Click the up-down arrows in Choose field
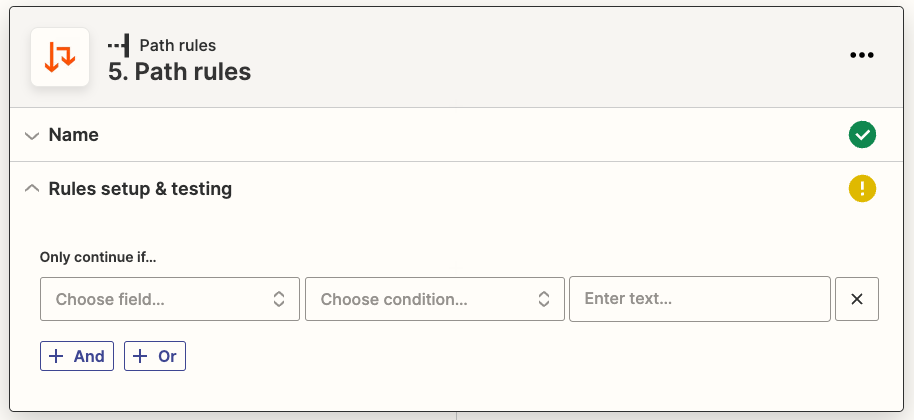914x420 pixels. 279,299
